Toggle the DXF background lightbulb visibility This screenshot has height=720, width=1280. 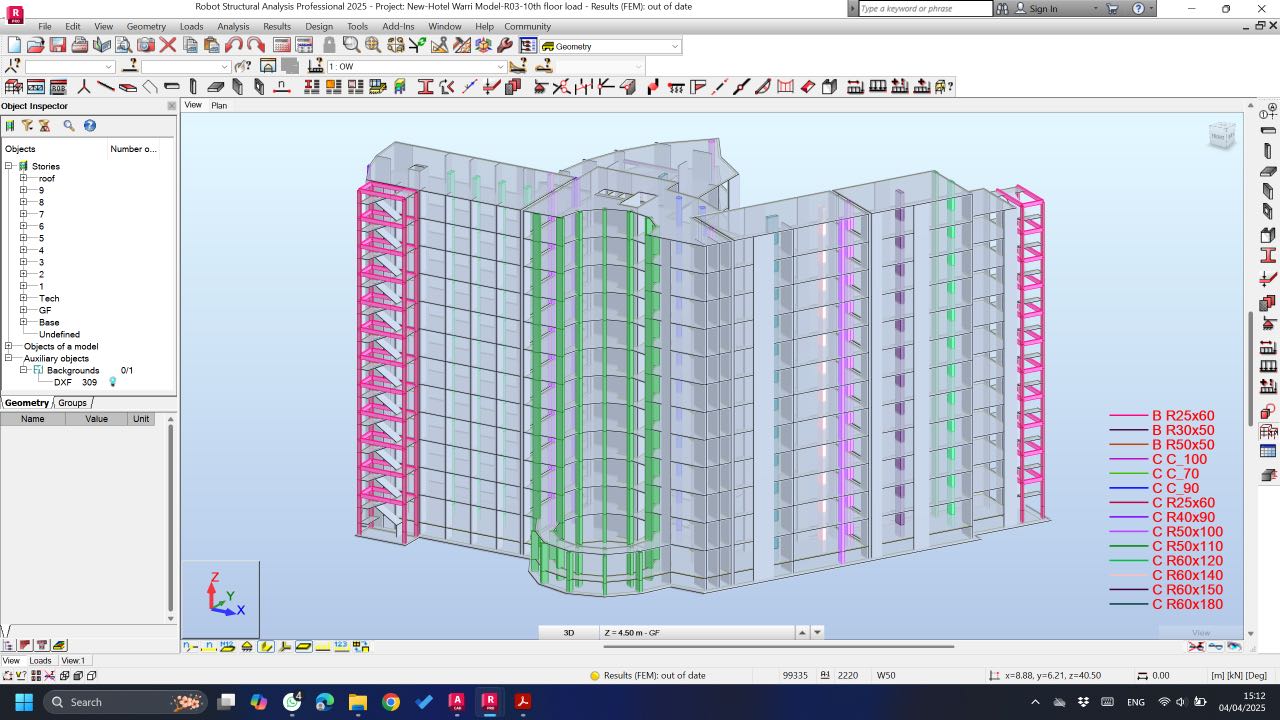pos(112,382)
